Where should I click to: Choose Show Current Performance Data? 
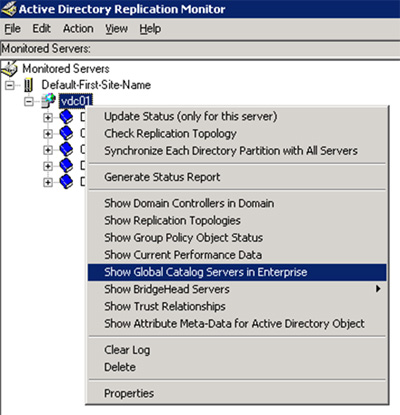(237, 255)
